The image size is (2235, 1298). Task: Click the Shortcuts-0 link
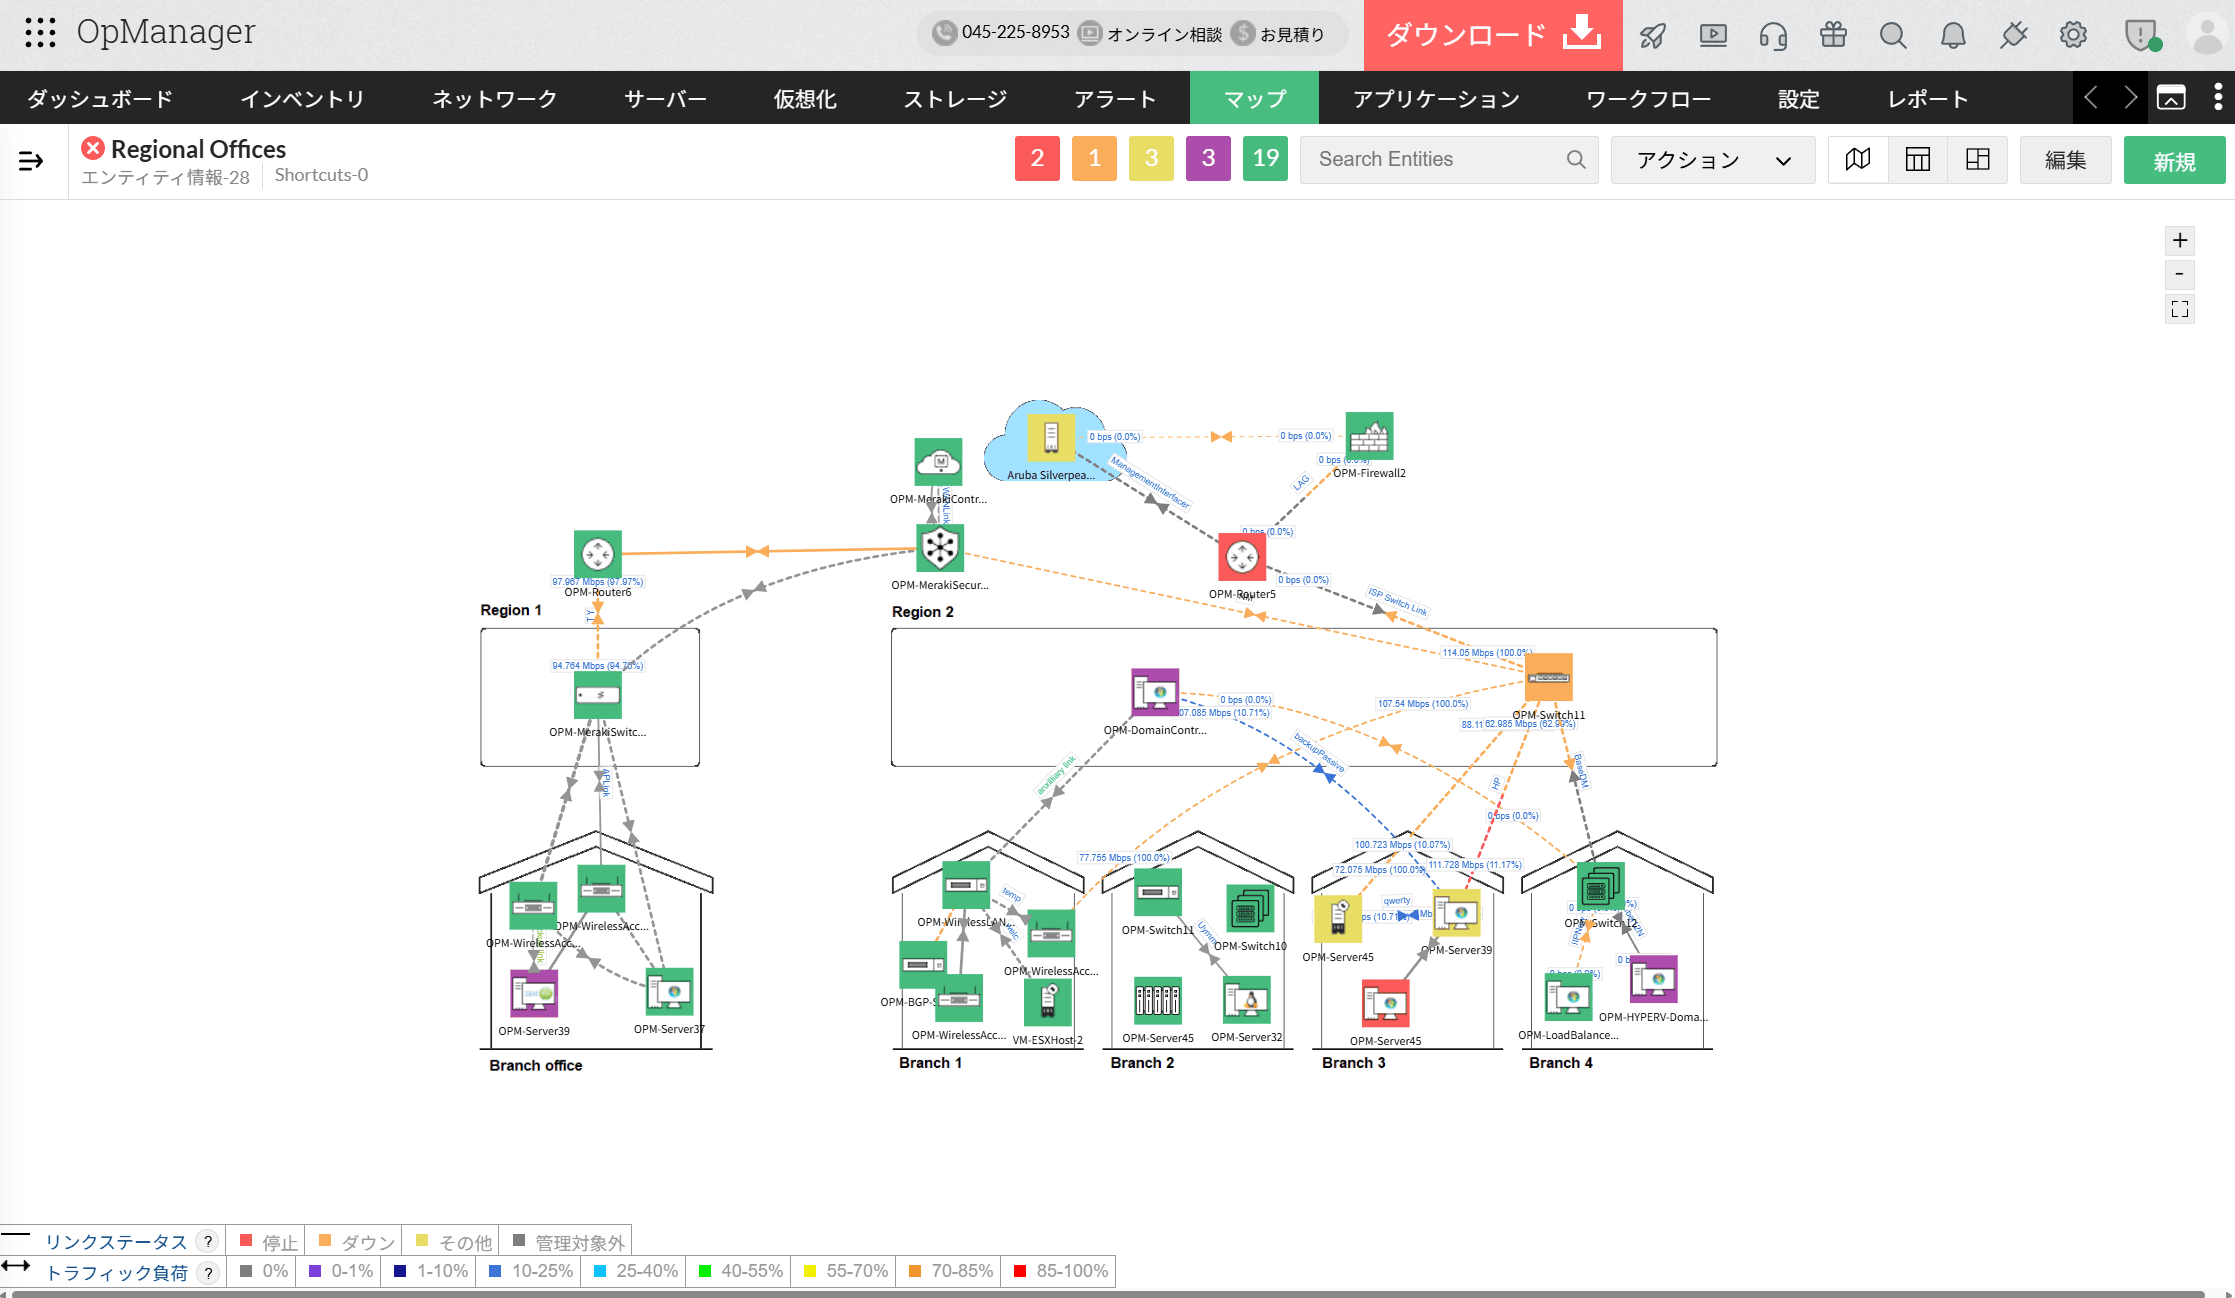[x=321, y=175]
